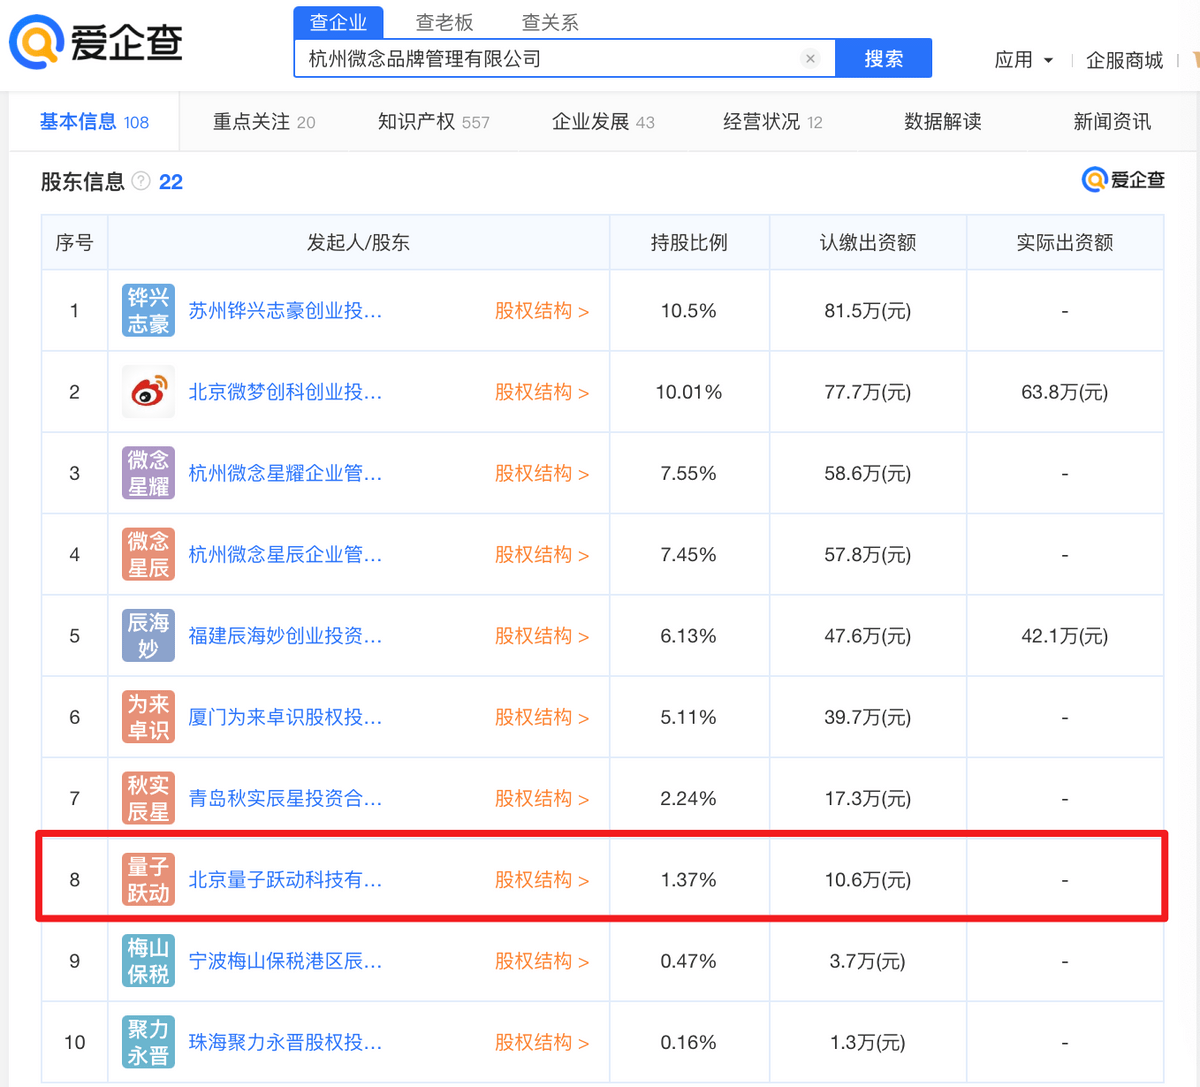Expand 股权结构 for 苏州铧兴志豪
This screenshot has height=1087, width=1200.
click(541, 311)
